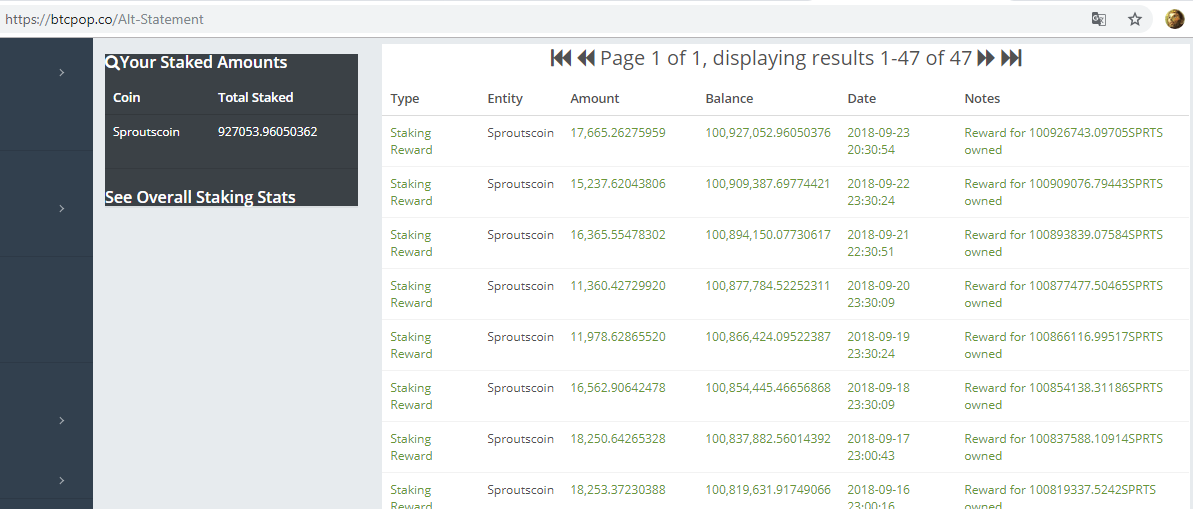This screenshot has height=509, width=1193.
Task: Click balance 100,819,631.91749066
Action: pyautogui.click(x=768, y=489)
